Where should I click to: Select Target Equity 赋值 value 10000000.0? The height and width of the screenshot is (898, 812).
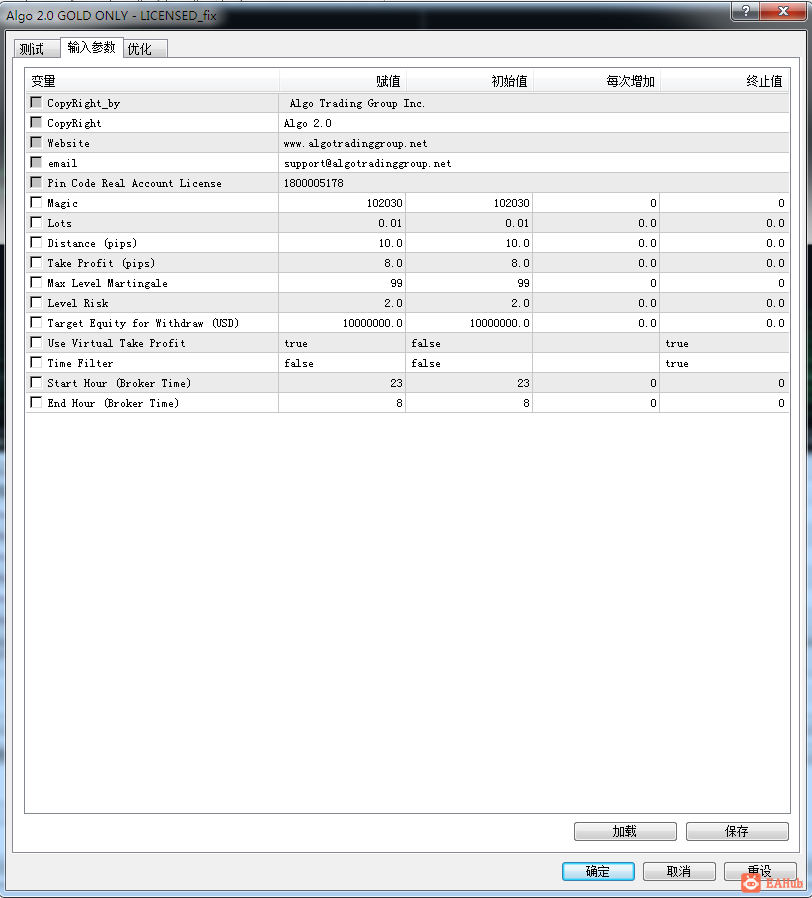click(342, 322)
